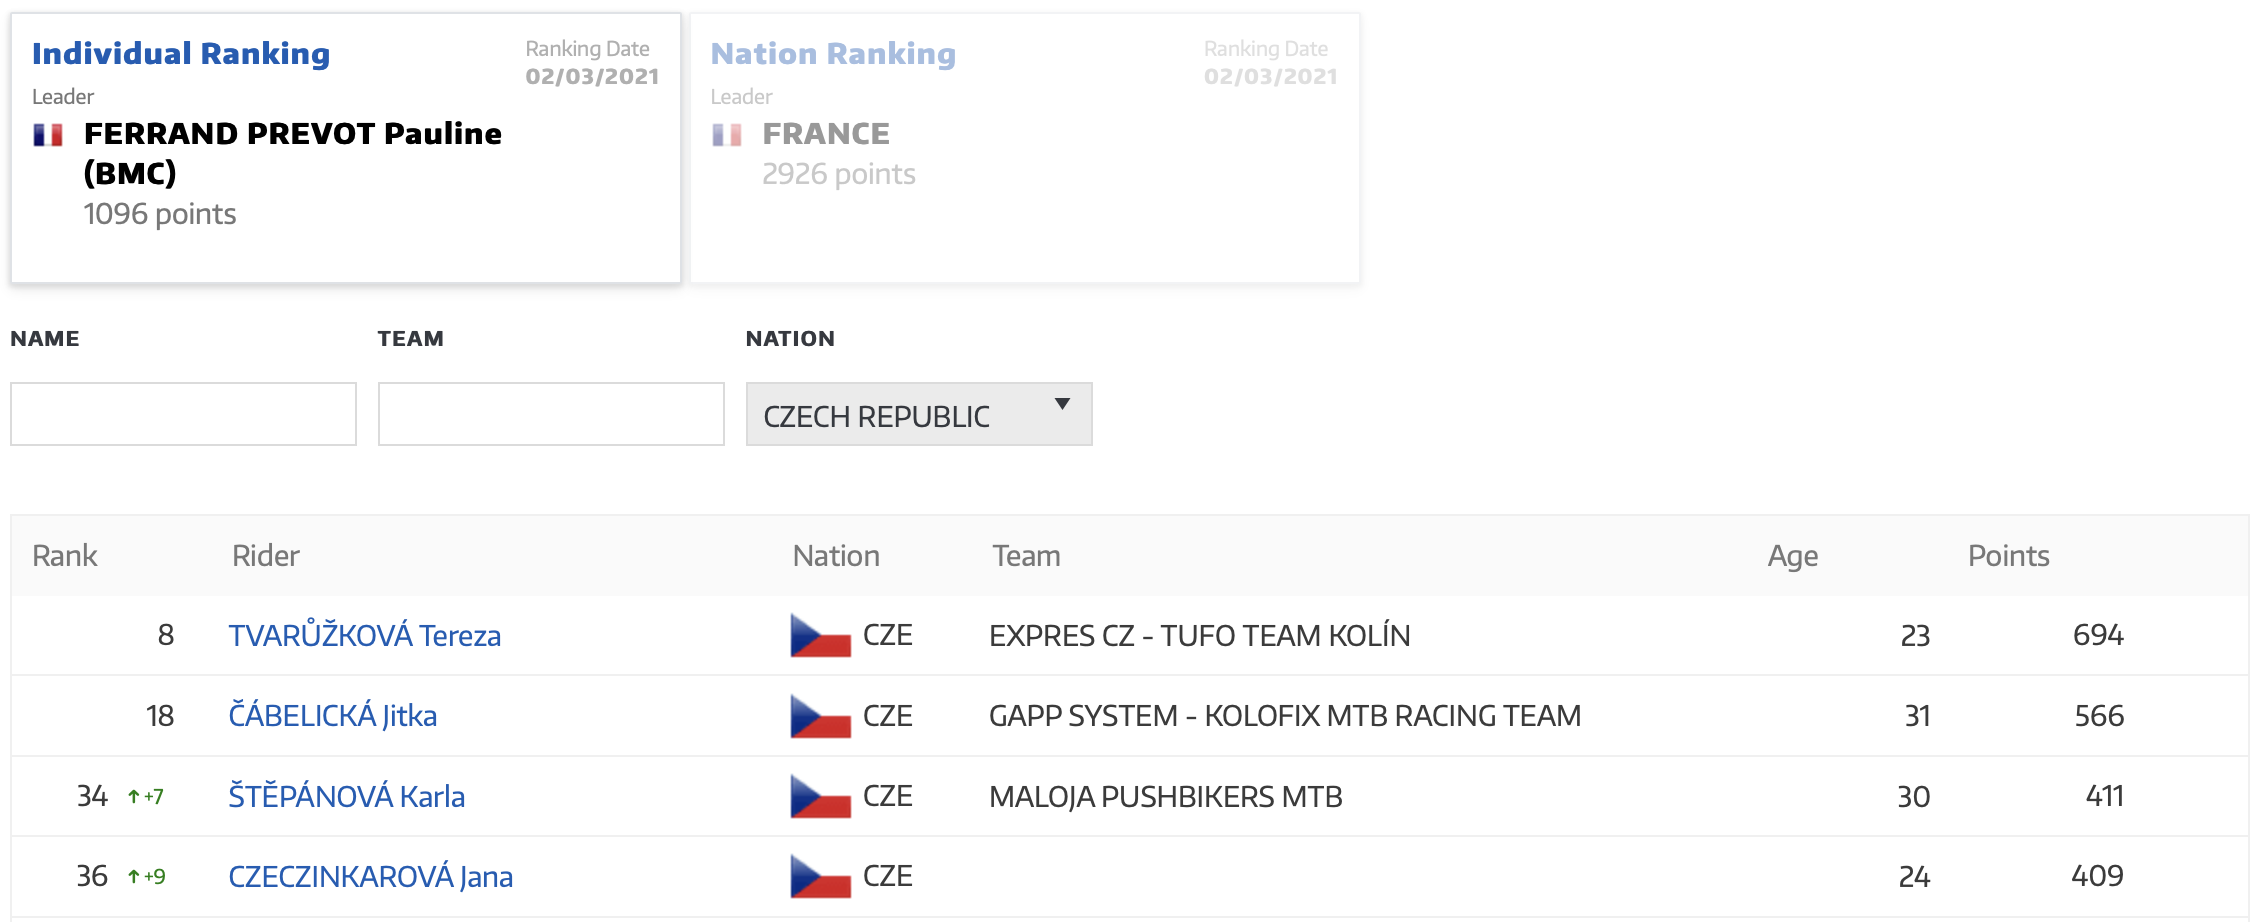This screenshot has height=922, width=2258.
Task: Click the Points column header
Action: point(2008,556)
